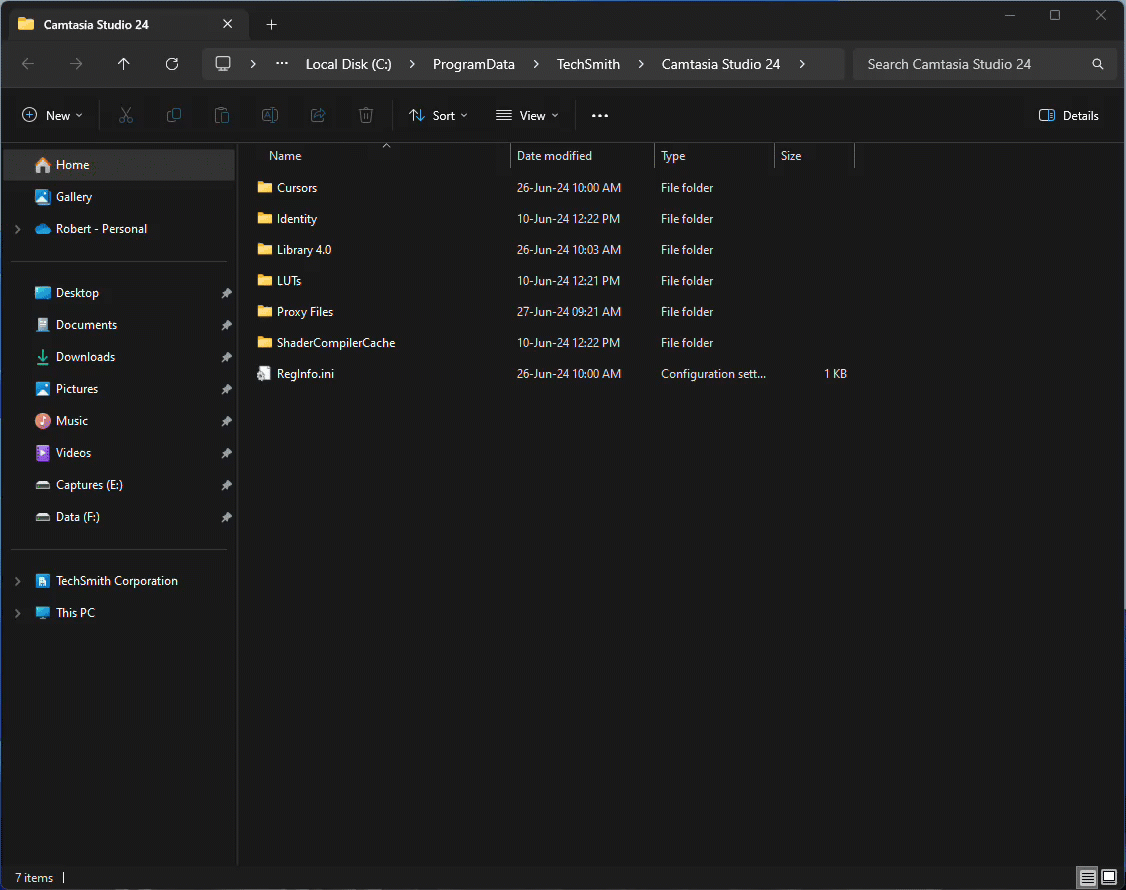Image resolution: width=1126 pixels, height=890 pixels.
Task: Click the Rename icon in the toolbar
Action: pos(269,114)
